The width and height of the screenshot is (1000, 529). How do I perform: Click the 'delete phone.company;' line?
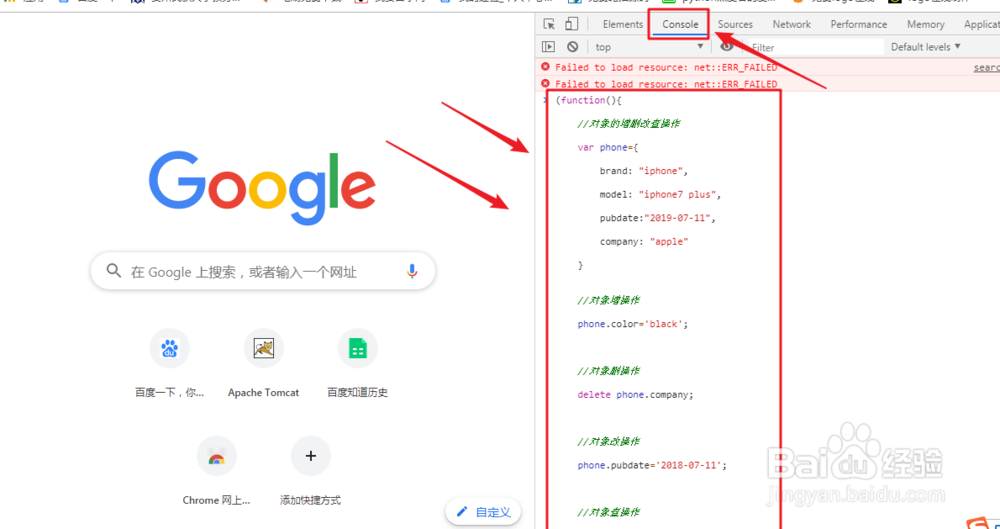click(x=635, y=394)
